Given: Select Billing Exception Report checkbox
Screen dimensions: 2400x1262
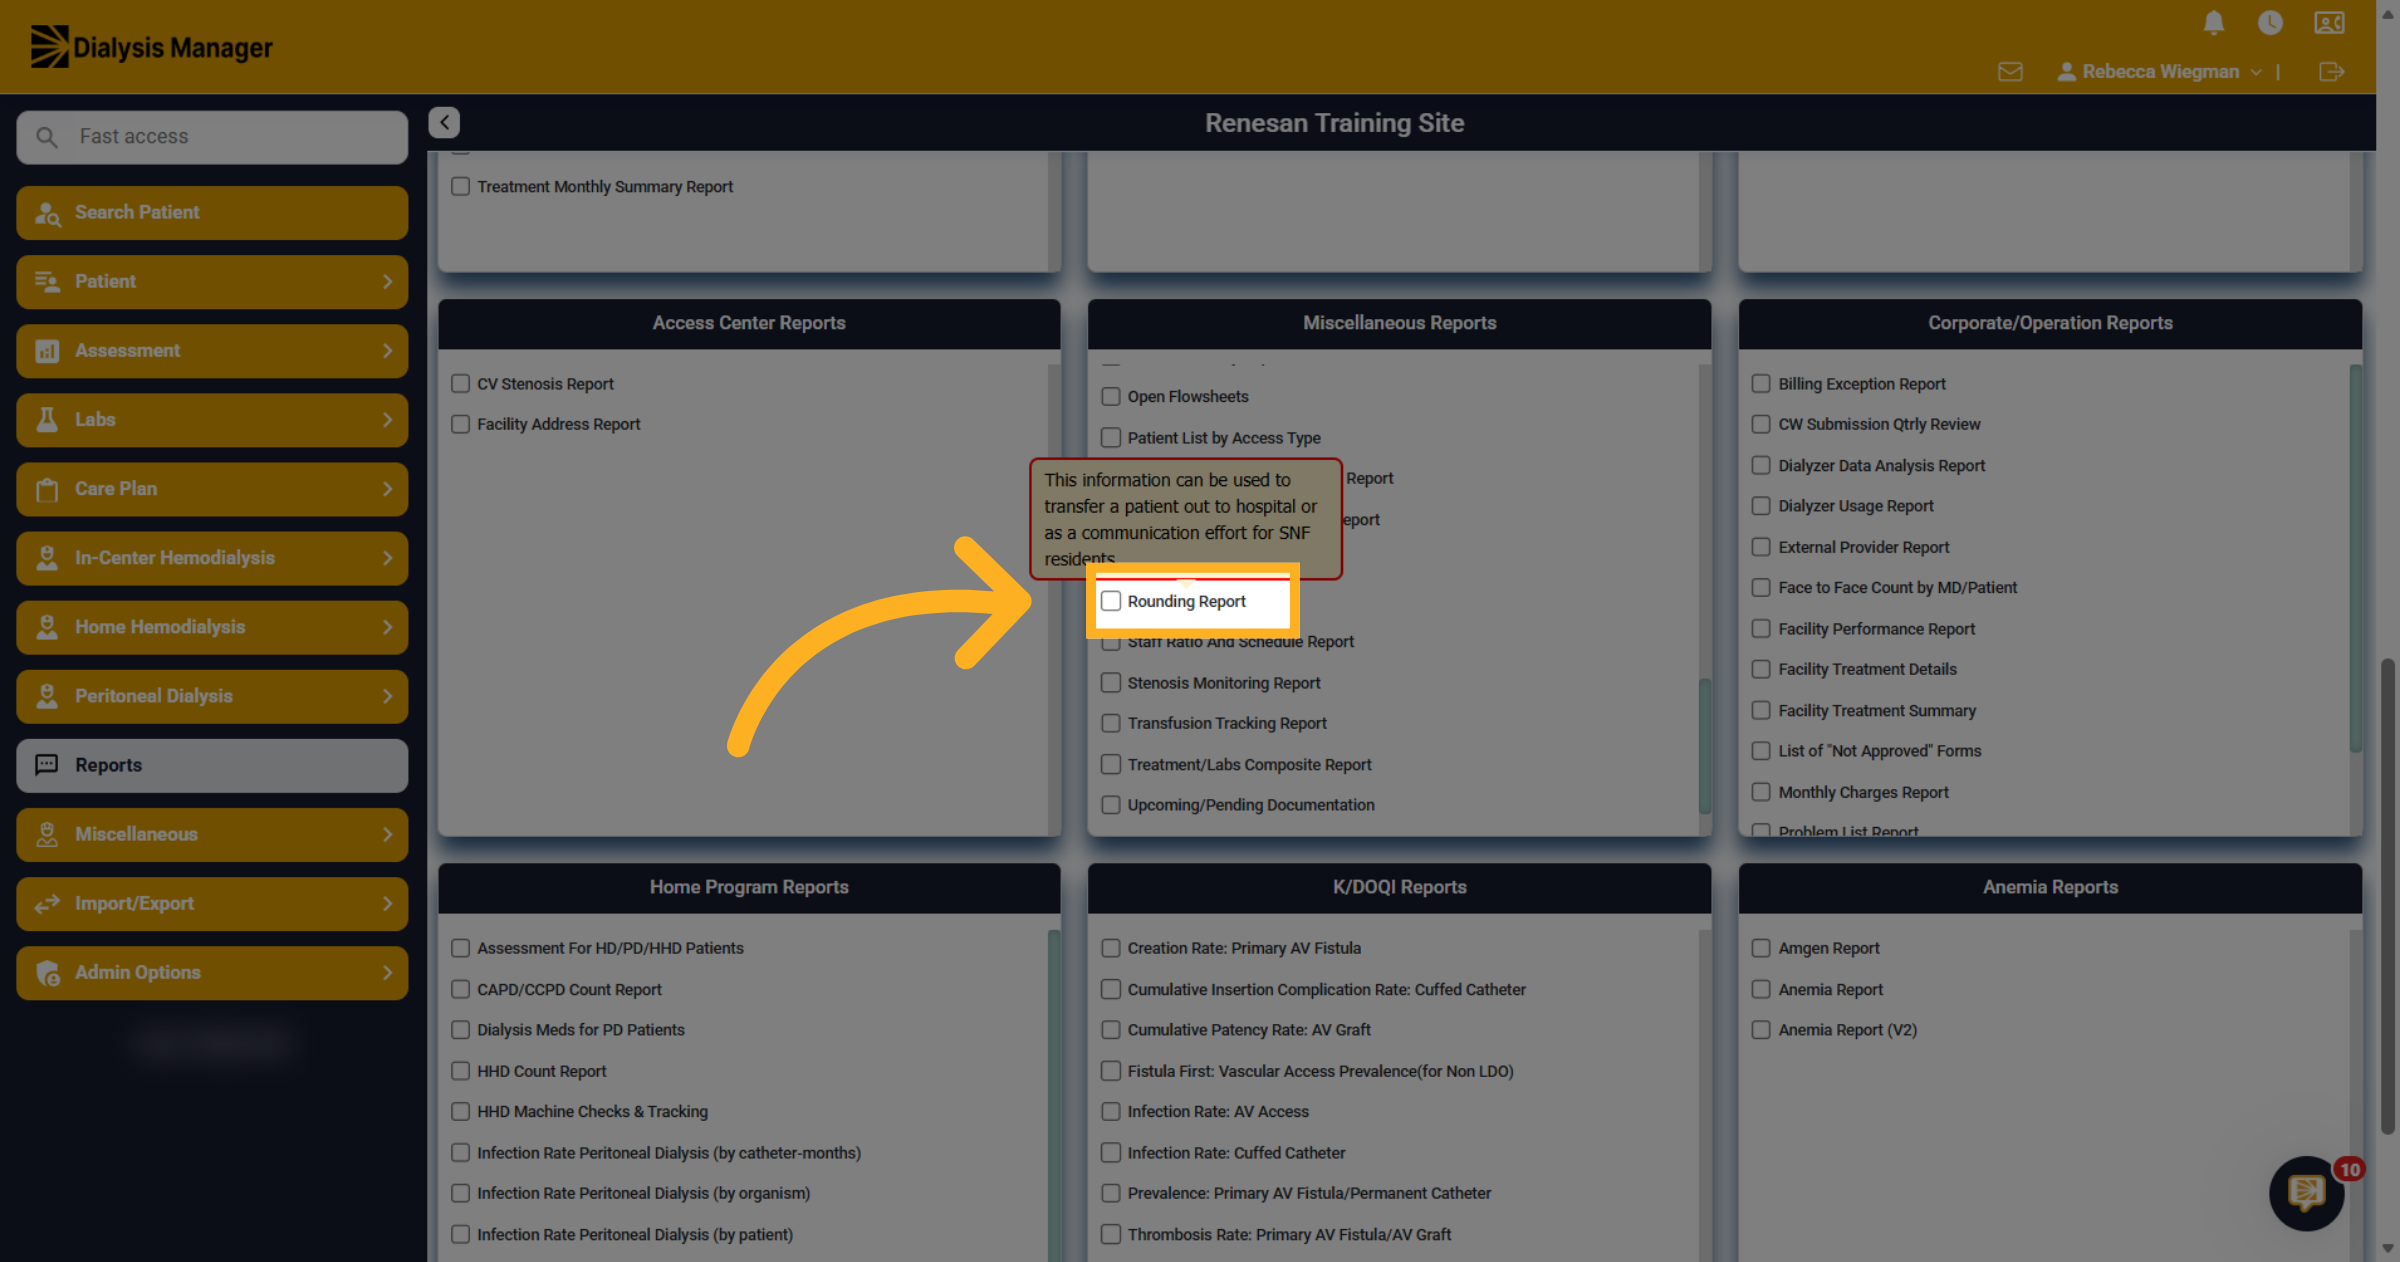Looking at the screenshot, I should click(x=1761, y=384).
